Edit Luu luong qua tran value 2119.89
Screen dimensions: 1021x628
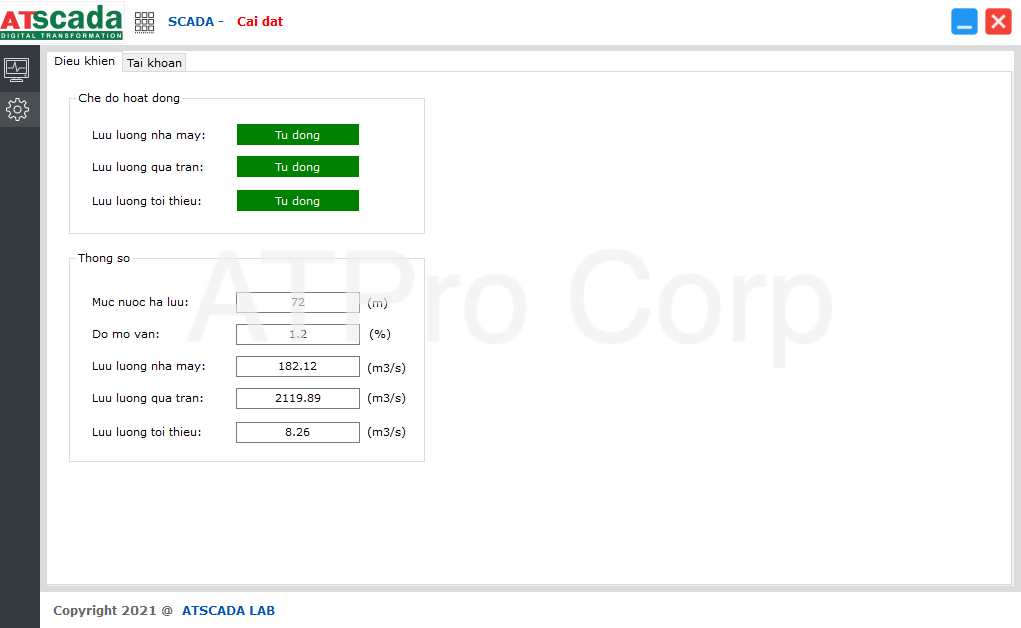(297, 398)
